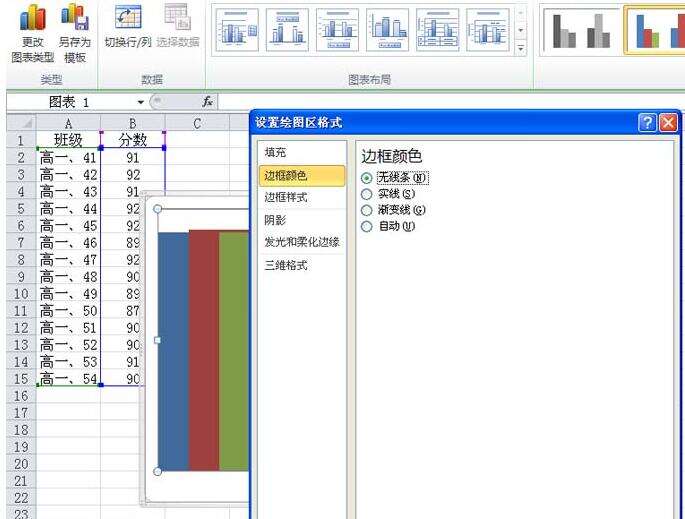Open Change Chart Type (更改图表类型)
The image size is (685, 519).
(32, 34)
